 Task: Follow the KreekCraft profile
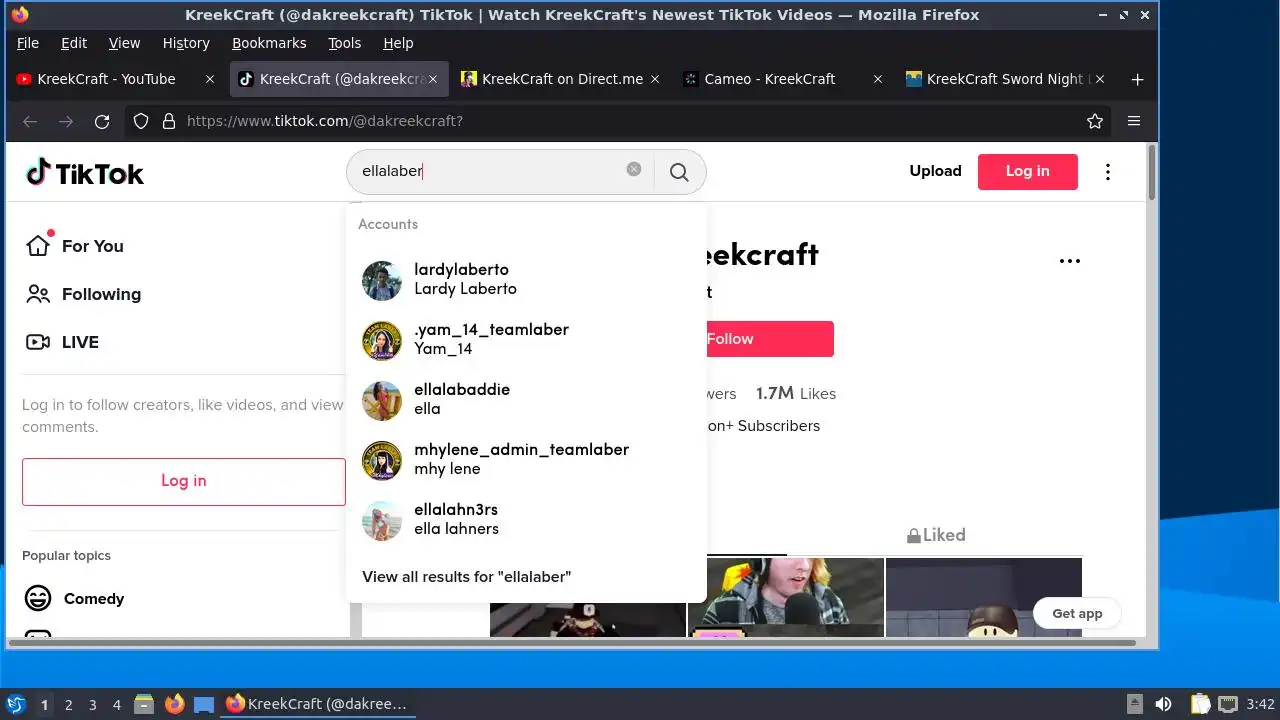pos(768,339)
